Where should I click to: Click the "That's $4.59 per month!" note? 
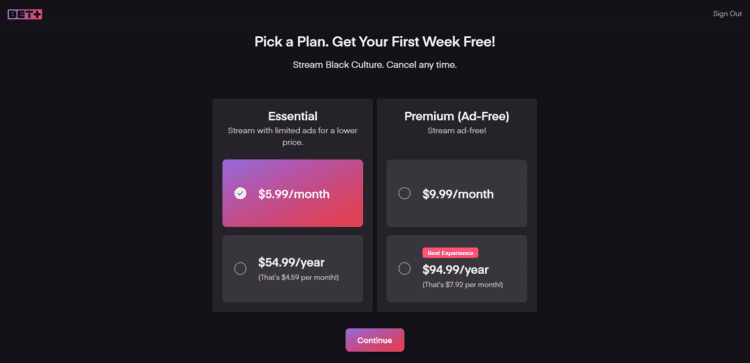tap(298, 277)
